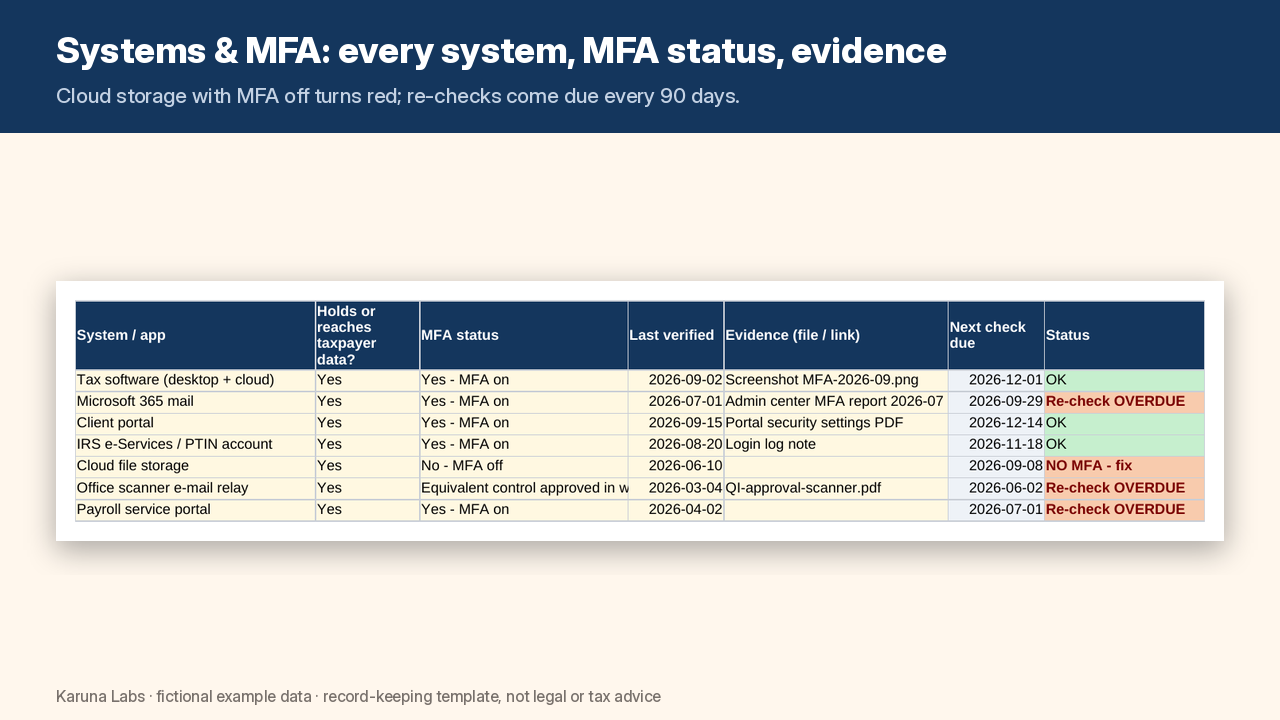1280x720 pixels.
Task: Click the Karuna Labs footer disclaimer text
Action: click(358, 697)
